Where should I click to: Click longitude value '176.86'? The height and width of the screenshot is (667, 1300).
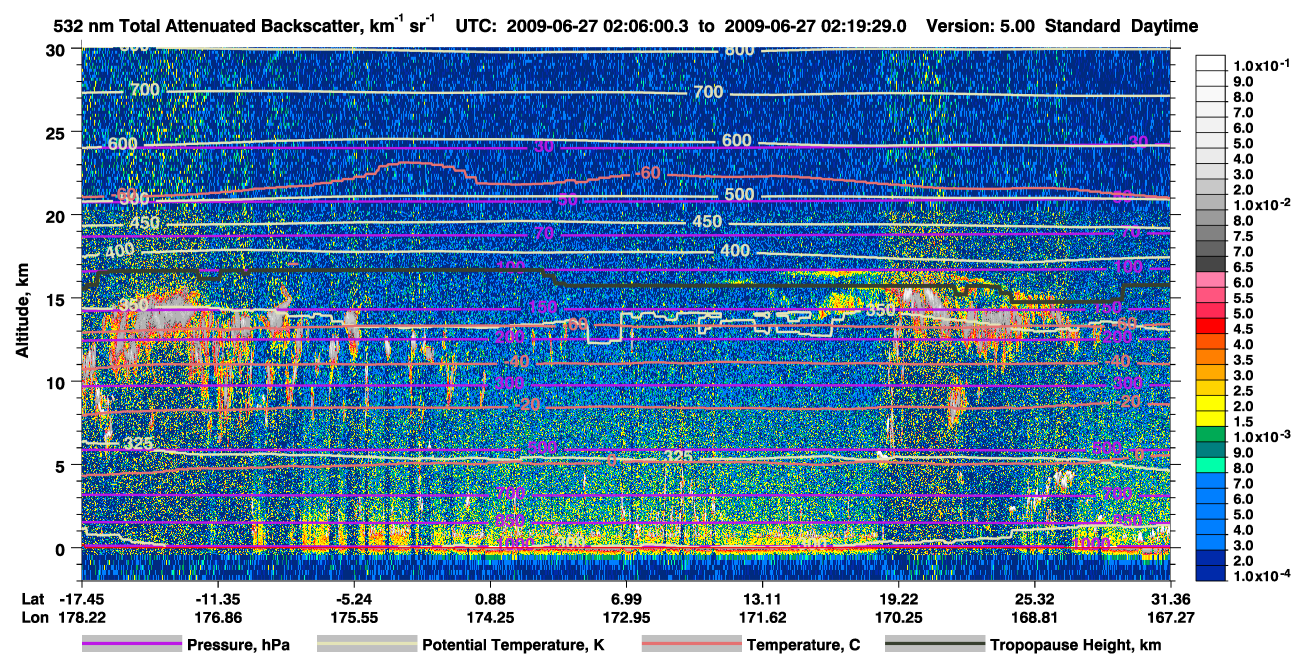click(217, 618)
